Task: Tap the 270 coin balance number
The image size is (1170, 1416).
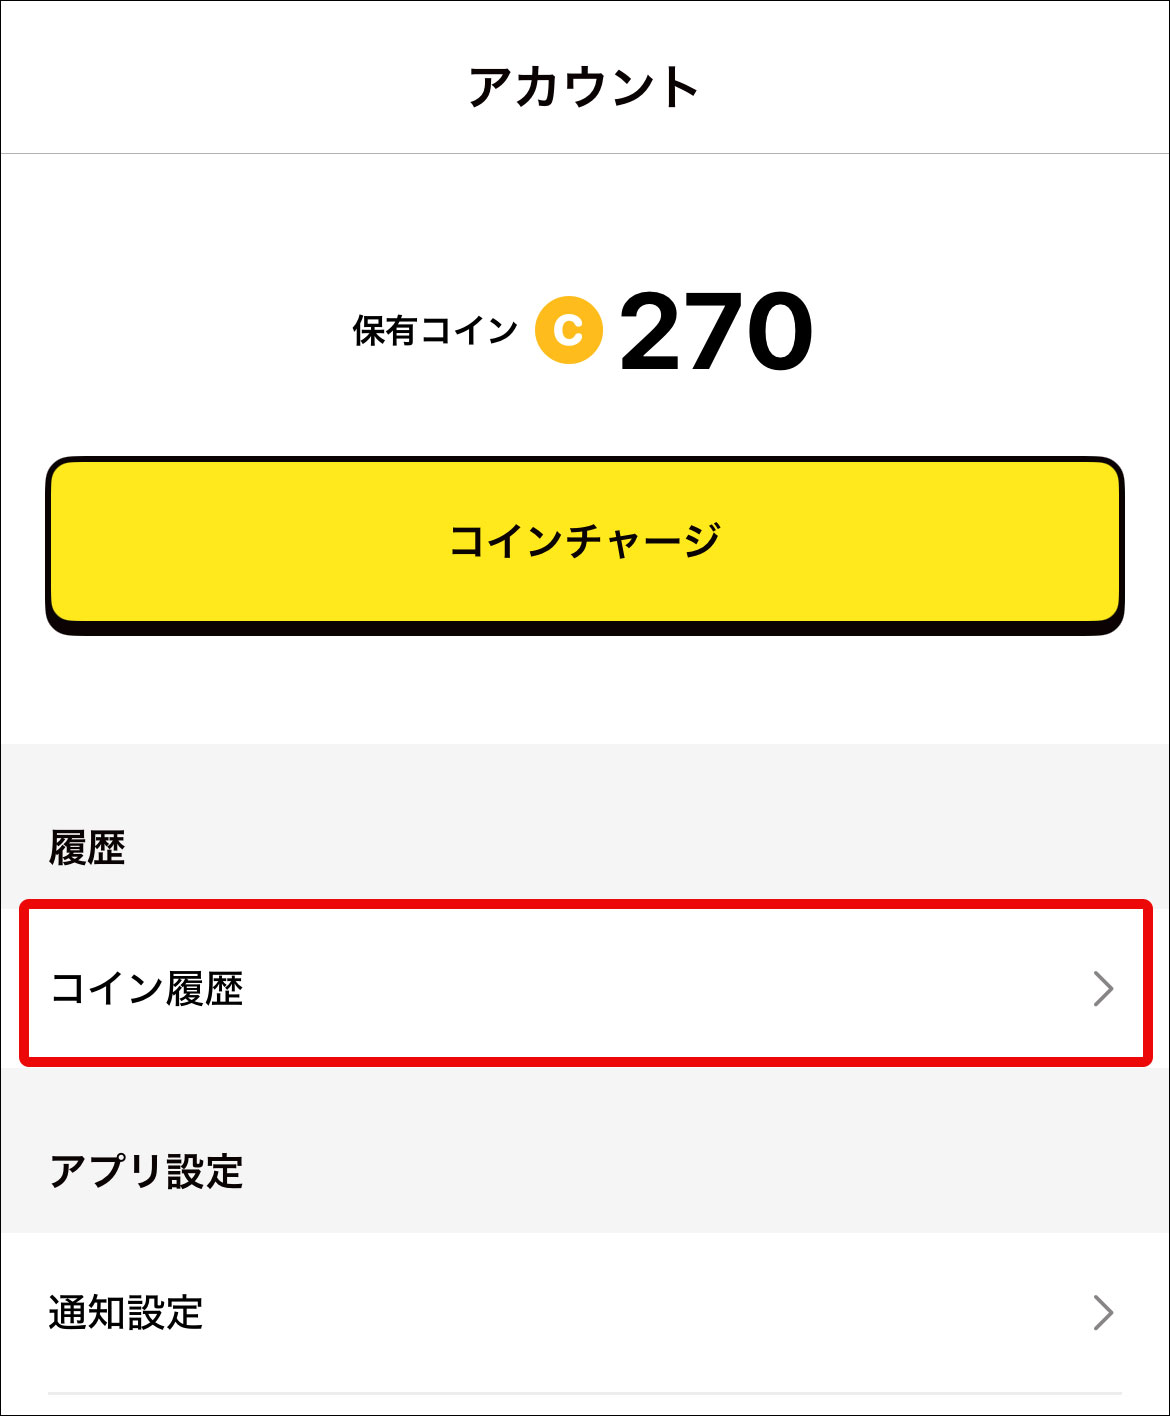Action: point(716,331)
